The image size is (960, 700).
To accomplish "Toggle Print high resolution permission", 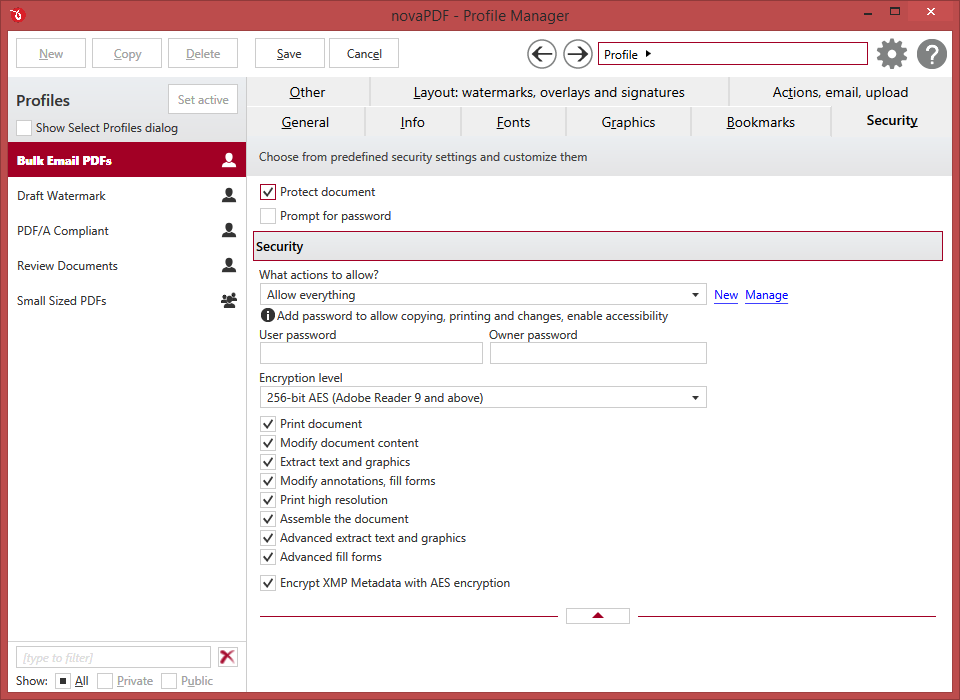I will coord(268,500).
